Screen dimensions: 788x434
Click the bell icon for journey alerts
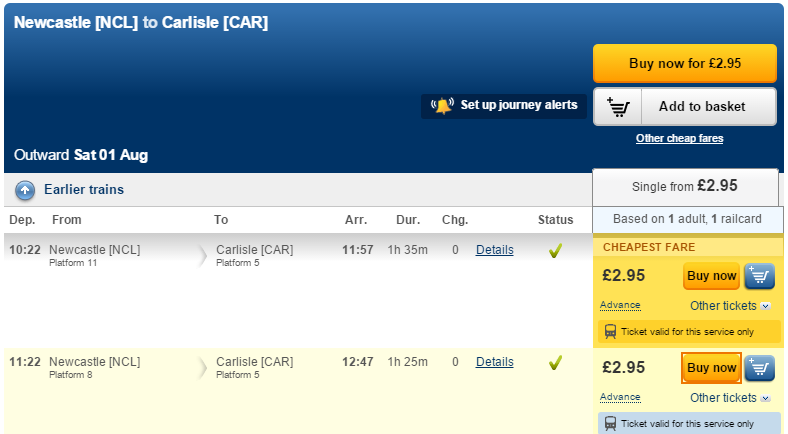[442, 106]
